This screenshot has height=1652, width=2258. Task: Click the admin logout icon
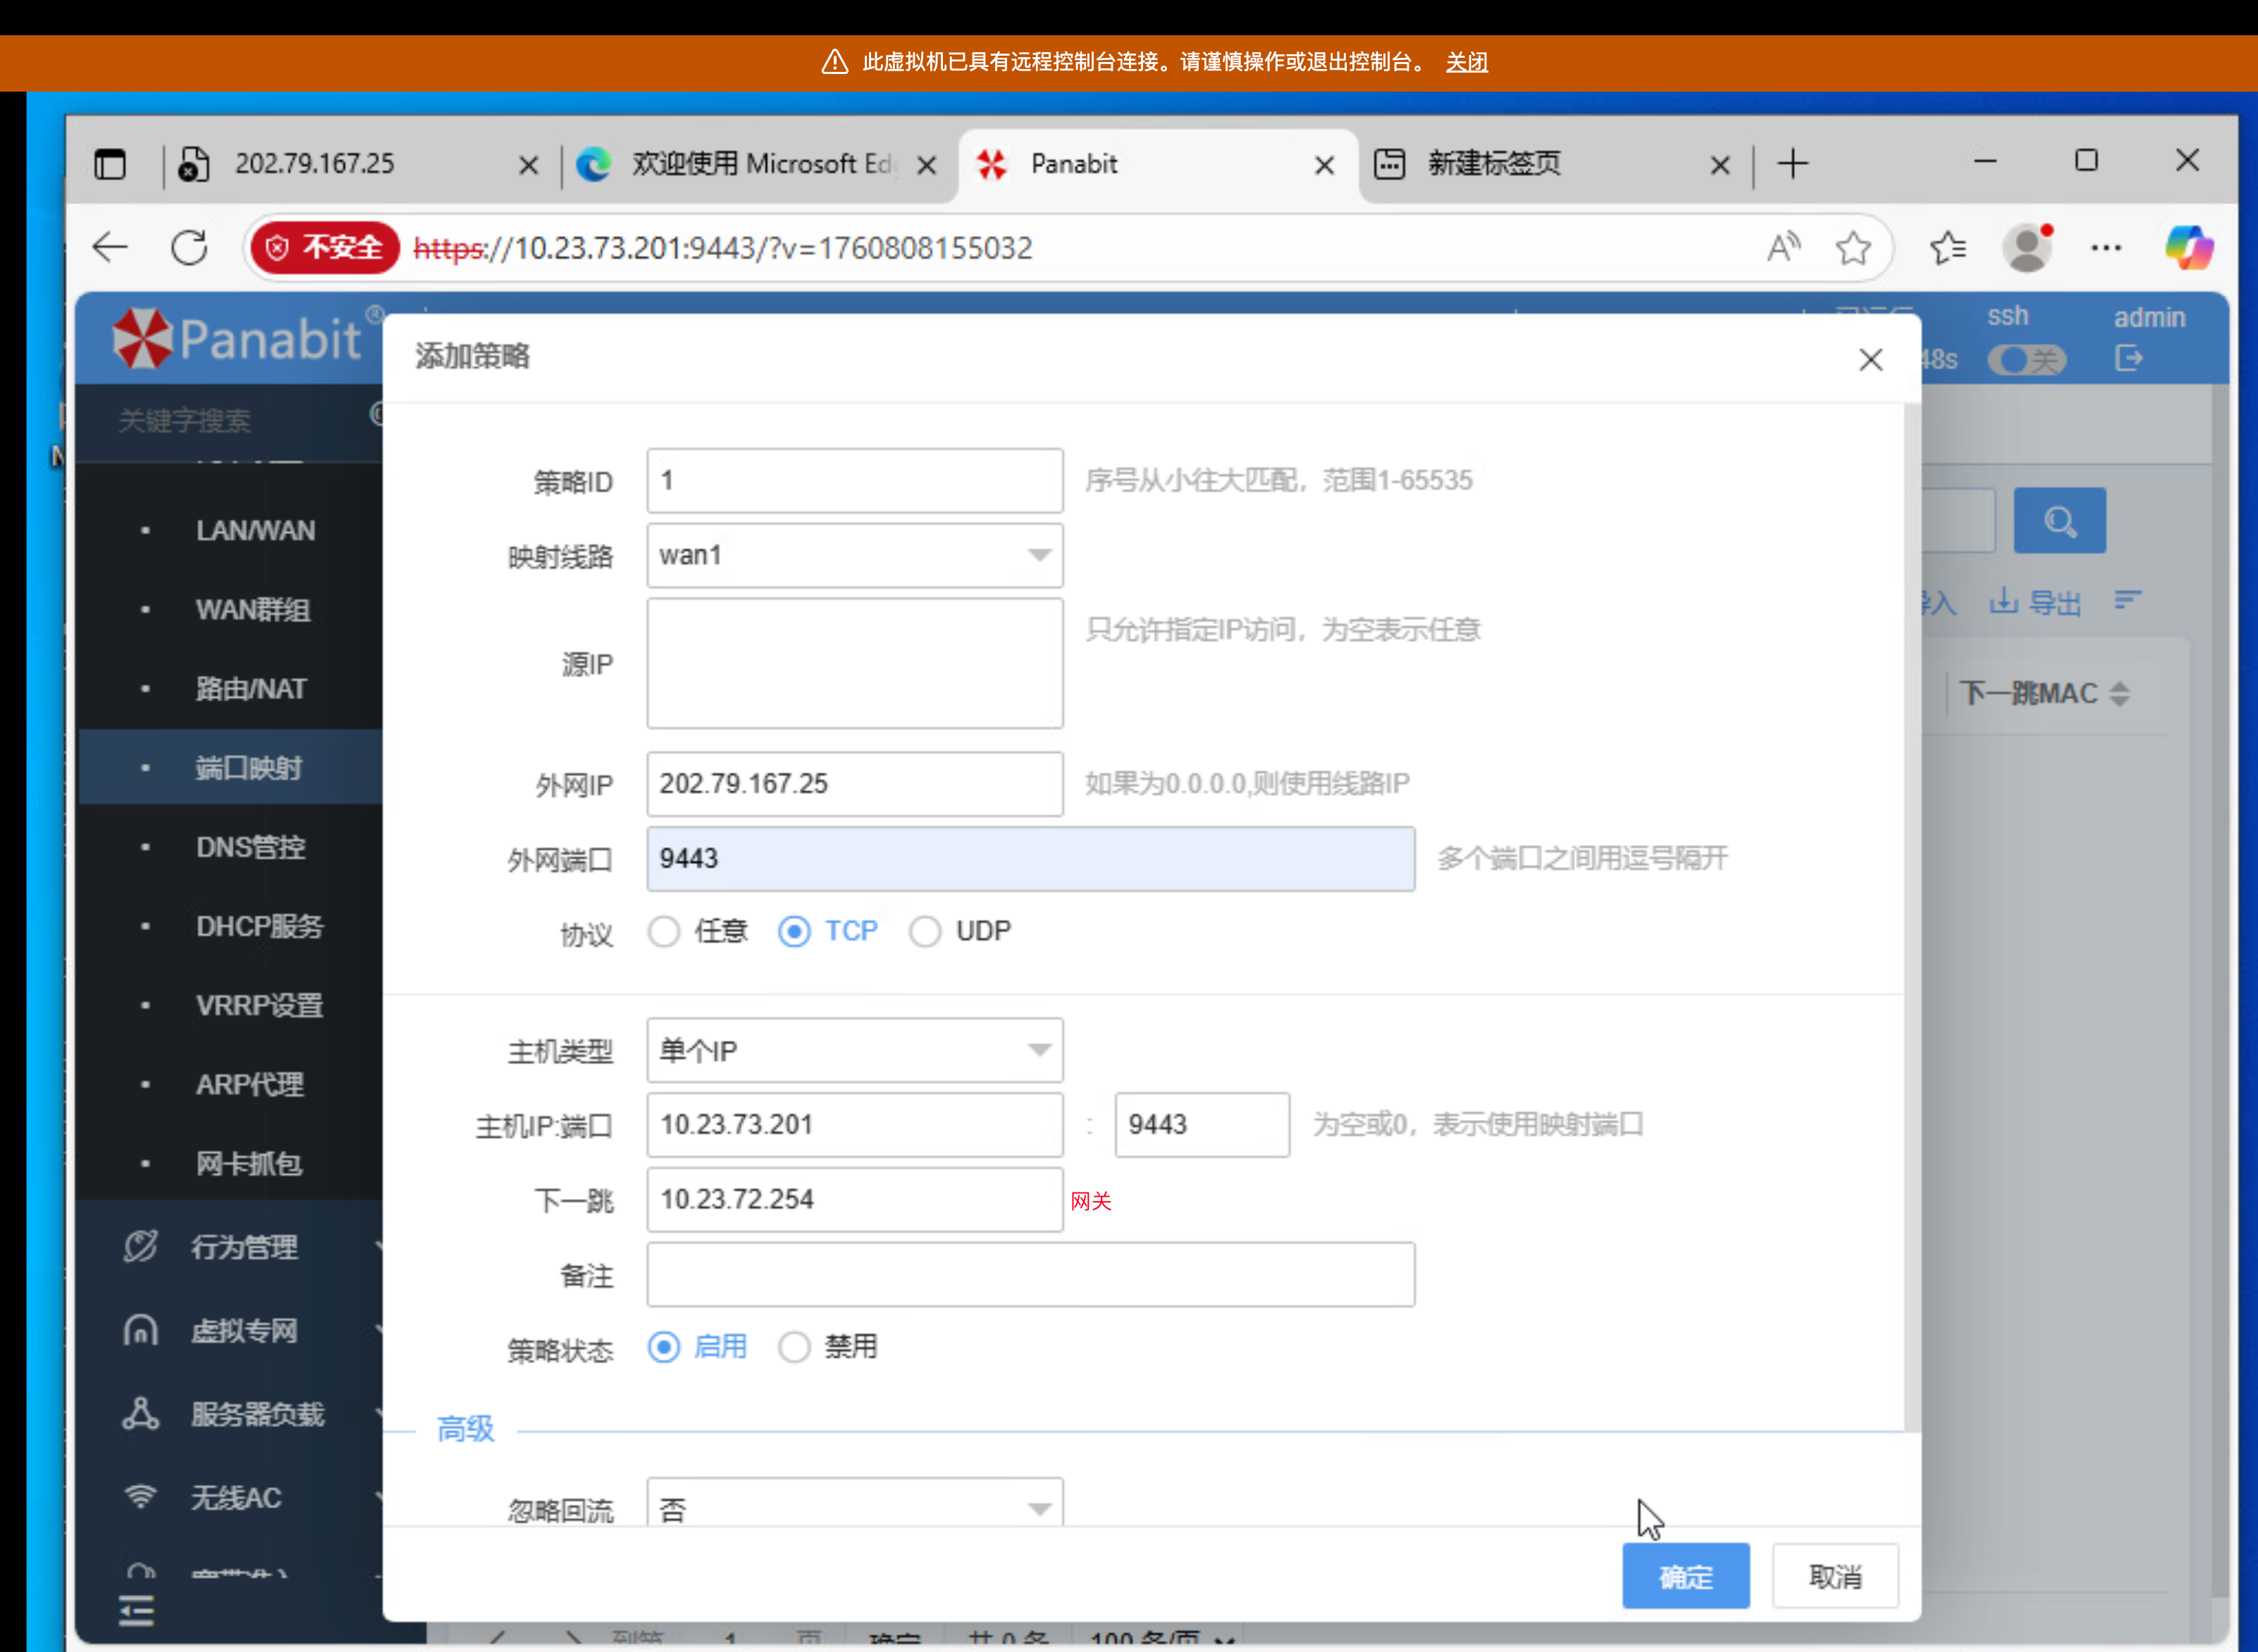point(2128,357)
